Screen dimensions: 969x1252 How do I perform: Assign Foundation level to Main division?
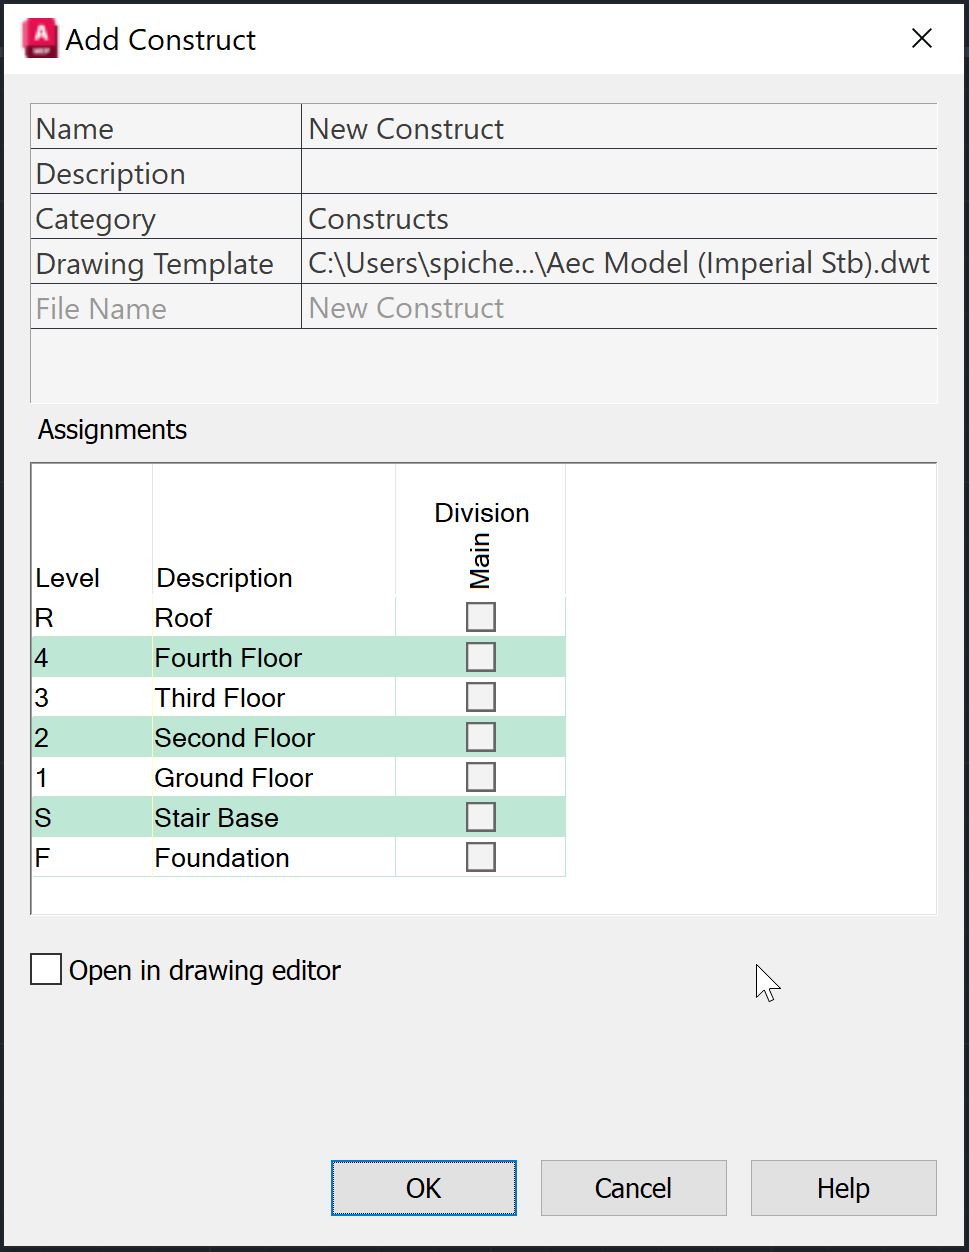(481, 857)
